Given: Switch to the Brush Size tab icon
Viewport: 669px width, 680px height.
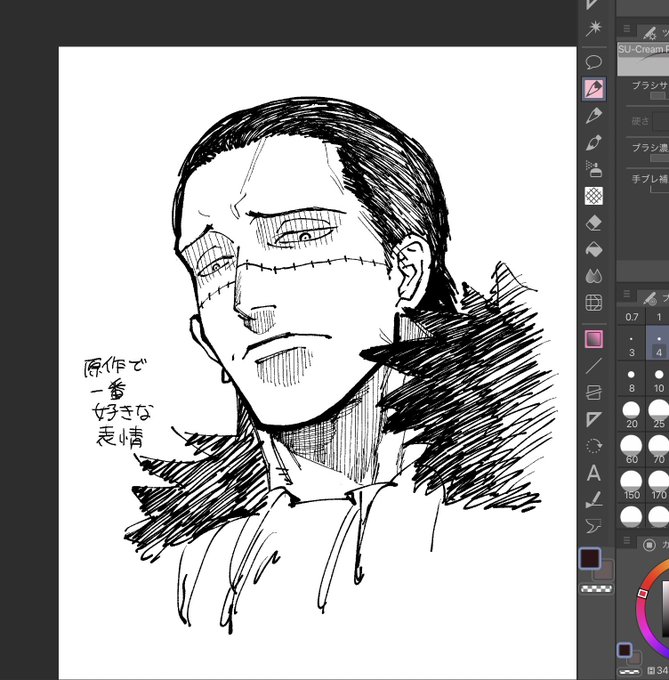Looking at the screenshot, I should point(649,298).
